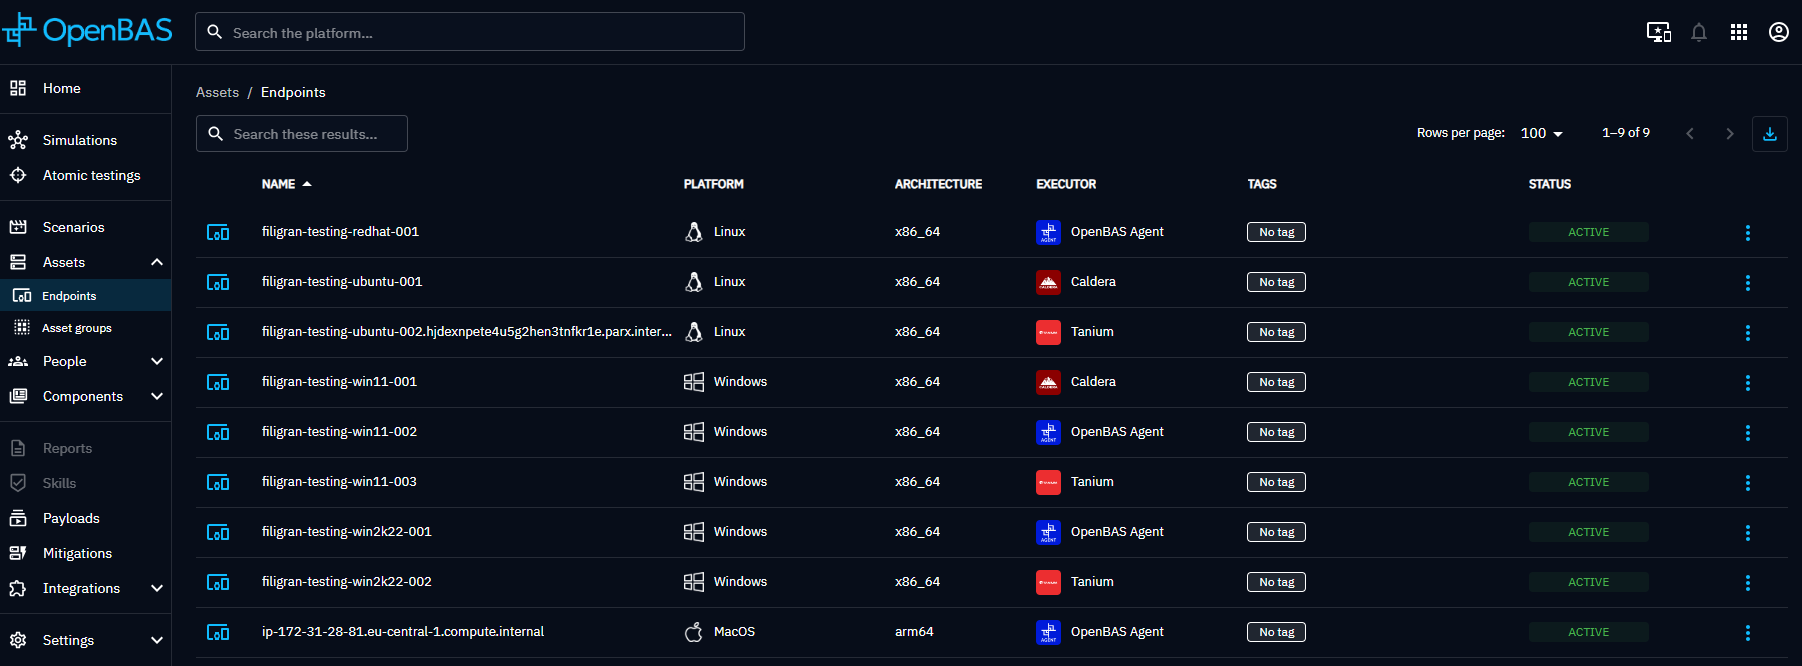
Task: Open kebab menu for filigran-testing-redhat-001
Action: click(x=1748, y=233)
